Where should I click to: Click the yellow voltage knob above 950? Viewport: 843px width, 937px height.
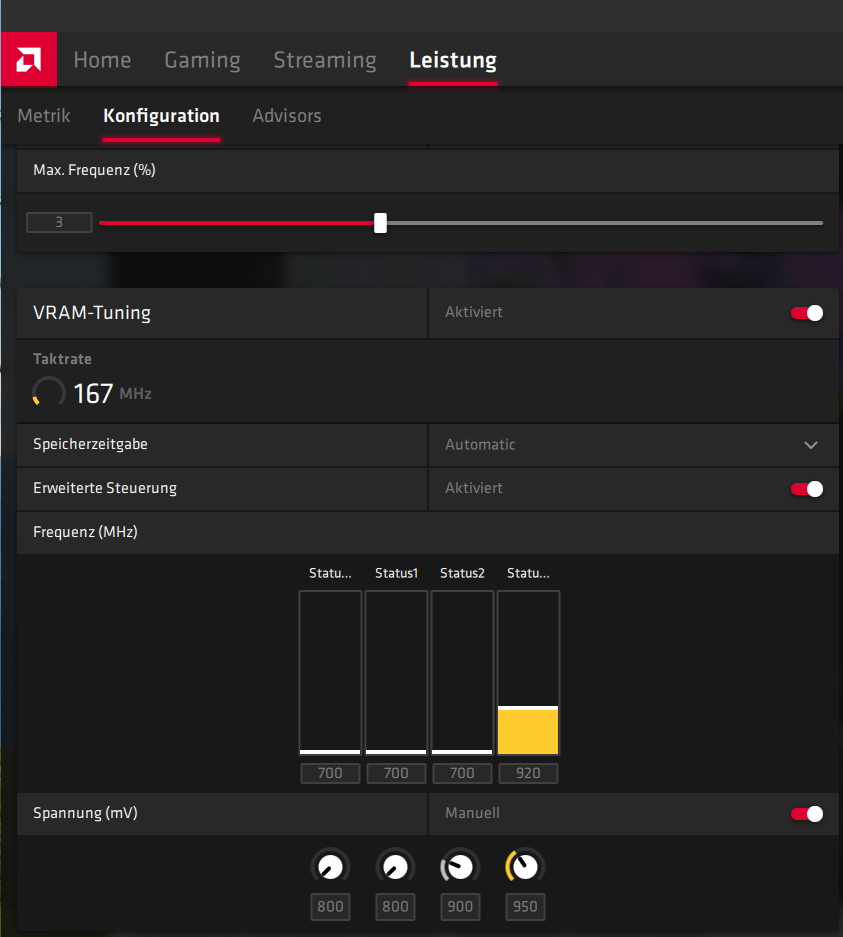click(525, 867)
